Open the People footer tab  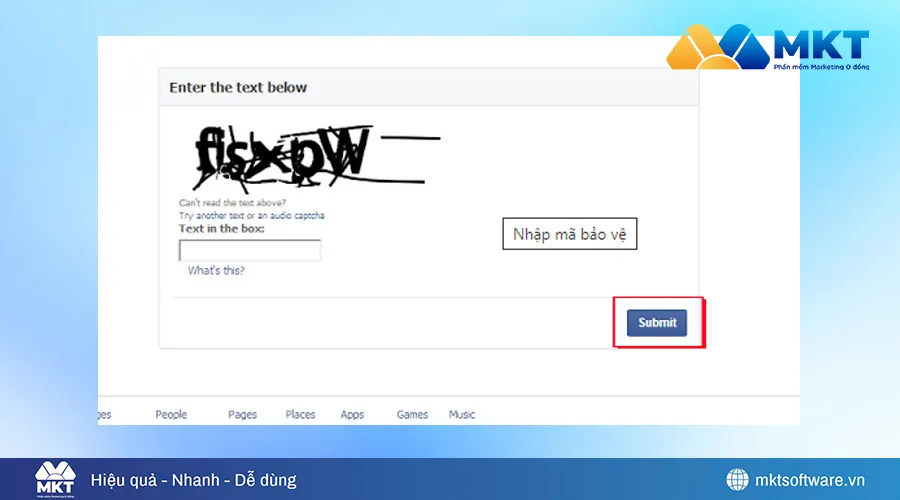(171, 414)
